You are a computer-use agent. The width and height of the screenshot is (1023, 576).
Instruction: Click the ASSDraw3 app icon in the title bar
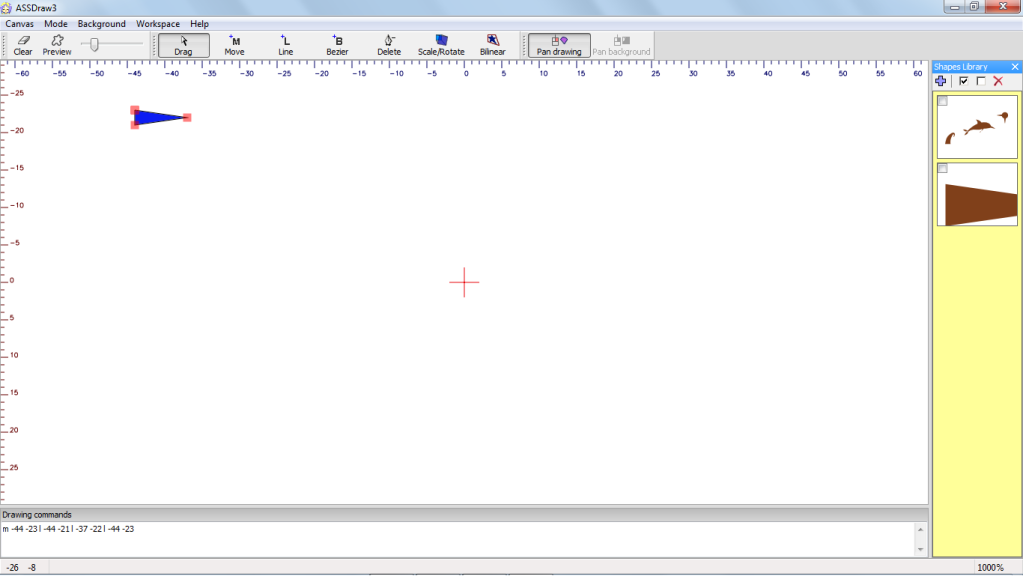7,8
